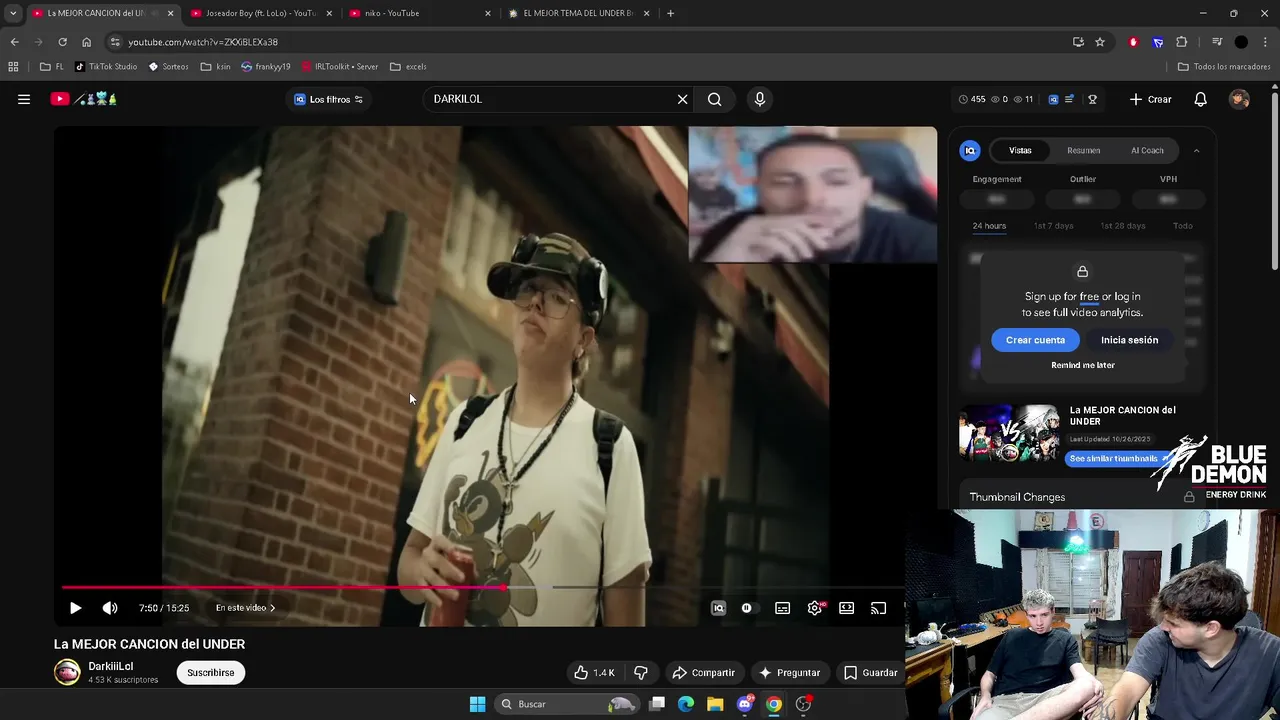The width and height of the screenshot is (1280, 720).
Task: Collapse the vidIQ panel with chevron
Action: pos(1196,151)
